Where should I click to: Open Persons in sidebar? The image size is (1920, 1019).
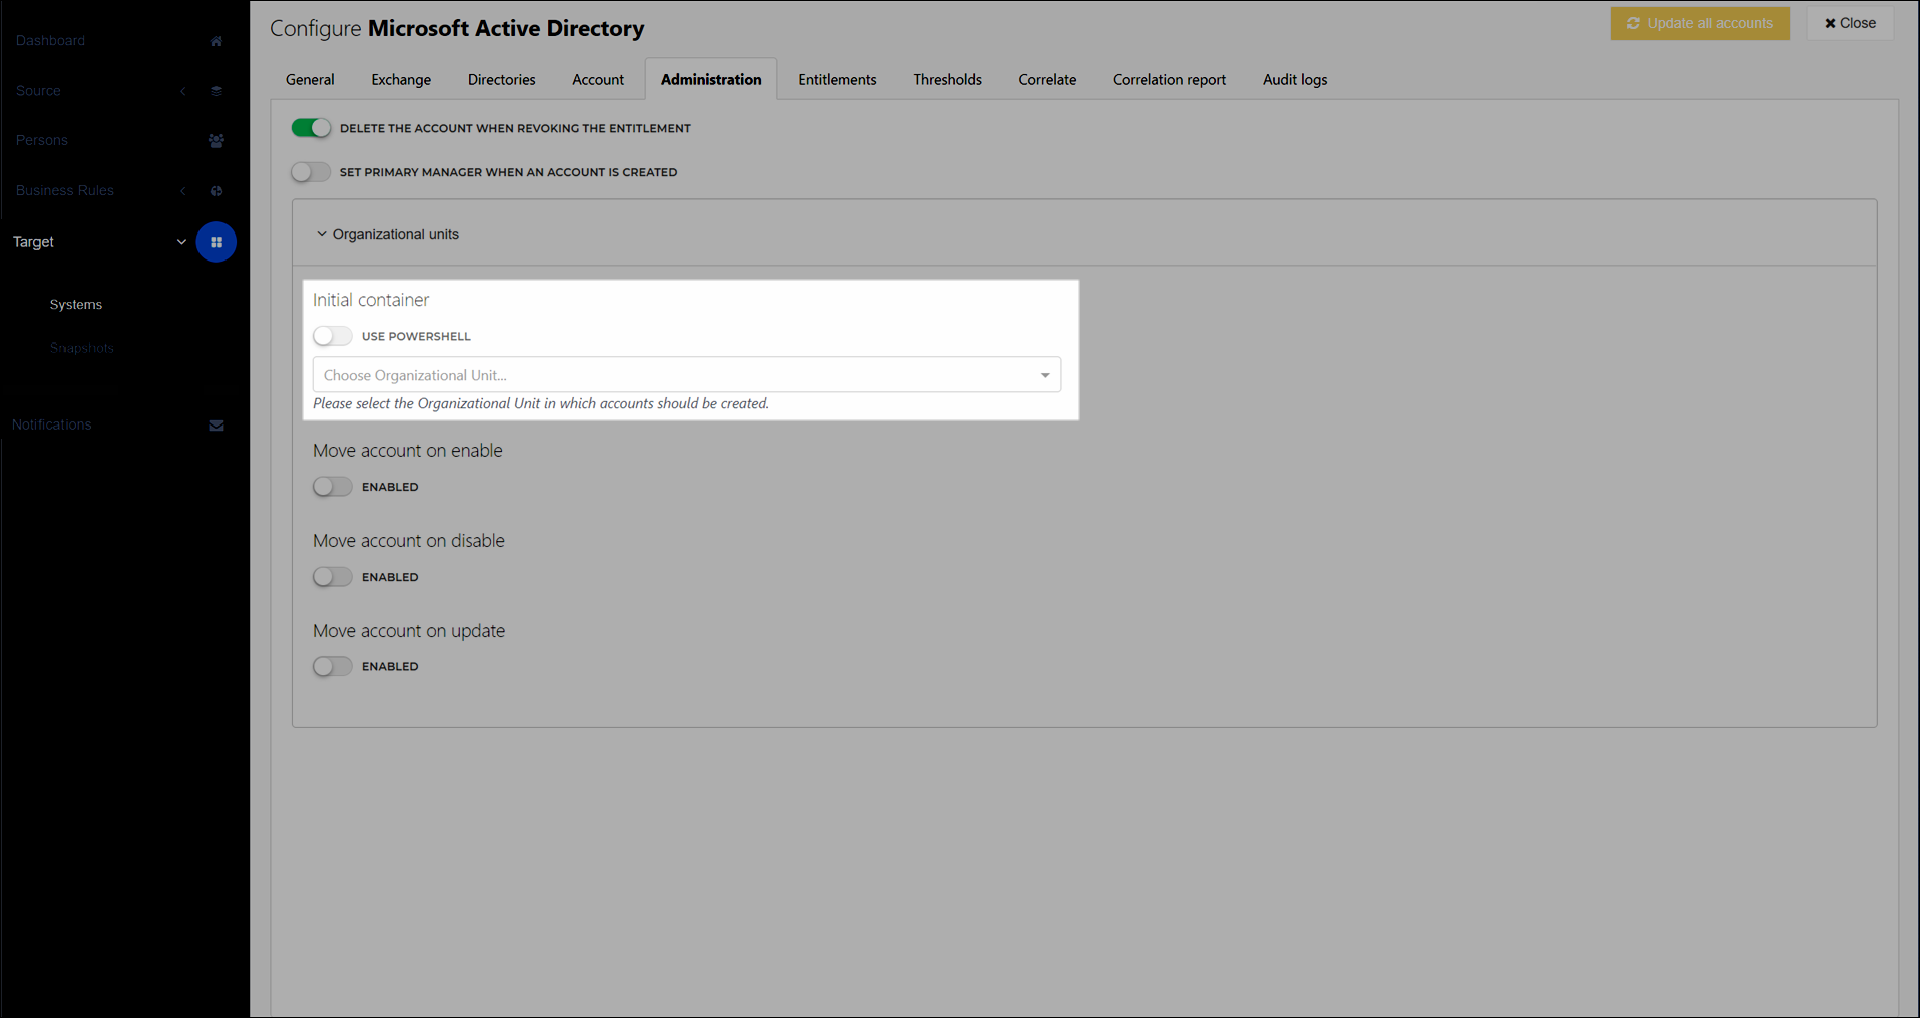[42, 141]
